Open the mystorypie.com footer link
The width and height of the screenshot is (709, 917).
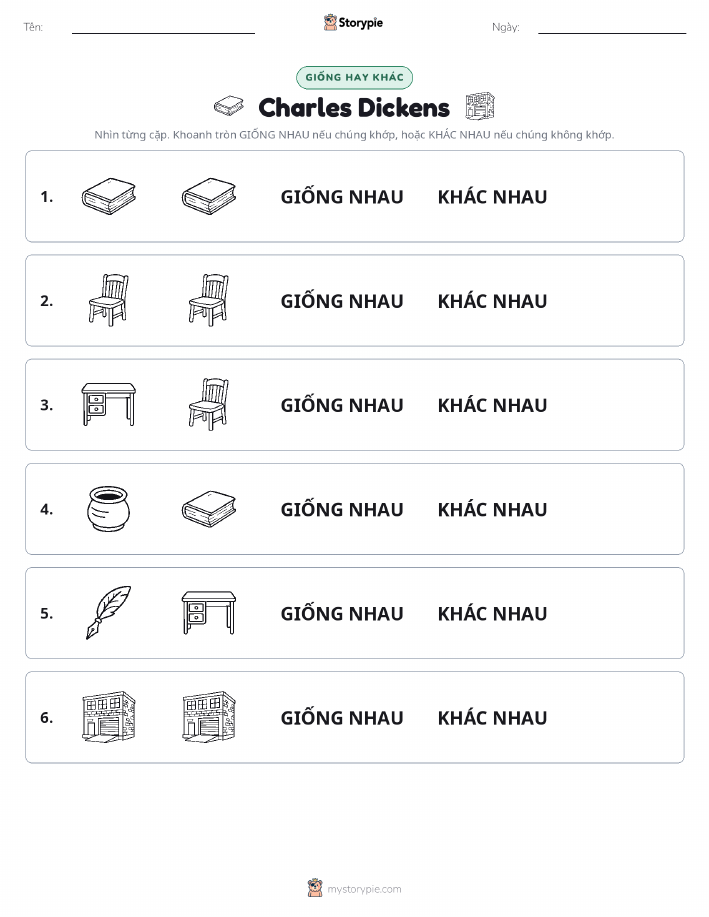(x=354, y=888)
